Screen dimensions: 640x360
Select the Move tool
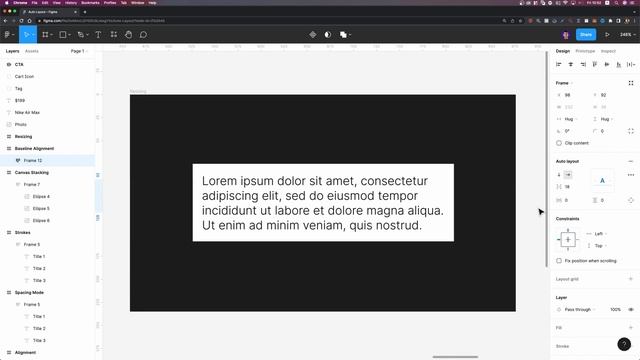tap(26, 35)
